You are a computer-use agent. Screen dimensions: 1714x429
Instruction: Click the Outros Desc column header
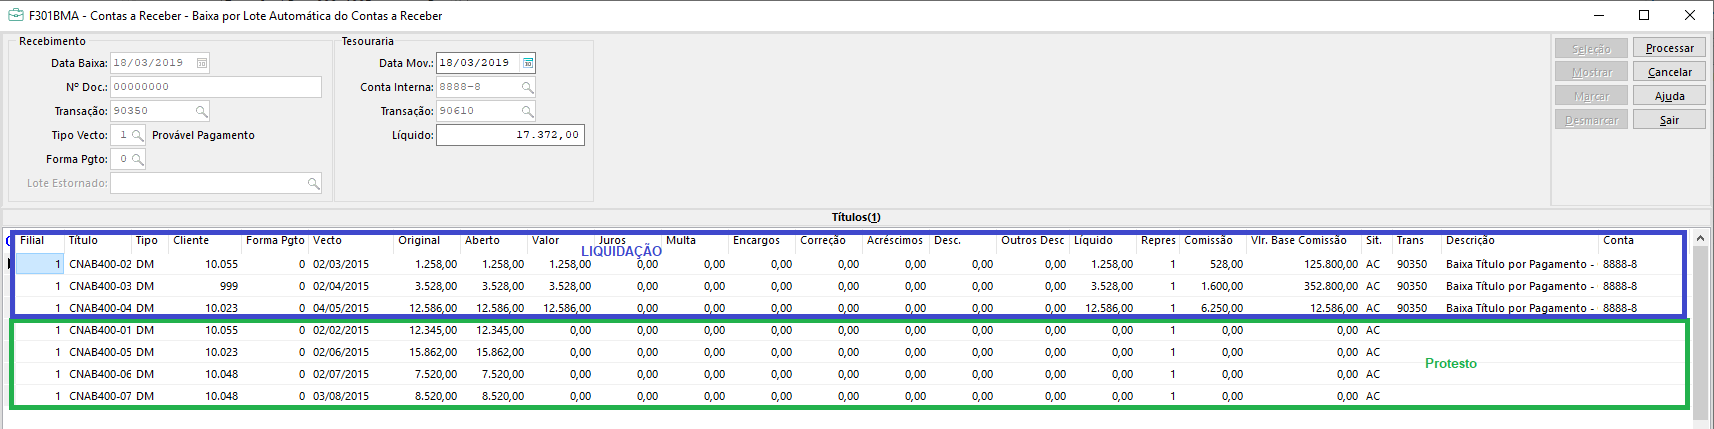pyautogui.click(x=1034, y=241)
